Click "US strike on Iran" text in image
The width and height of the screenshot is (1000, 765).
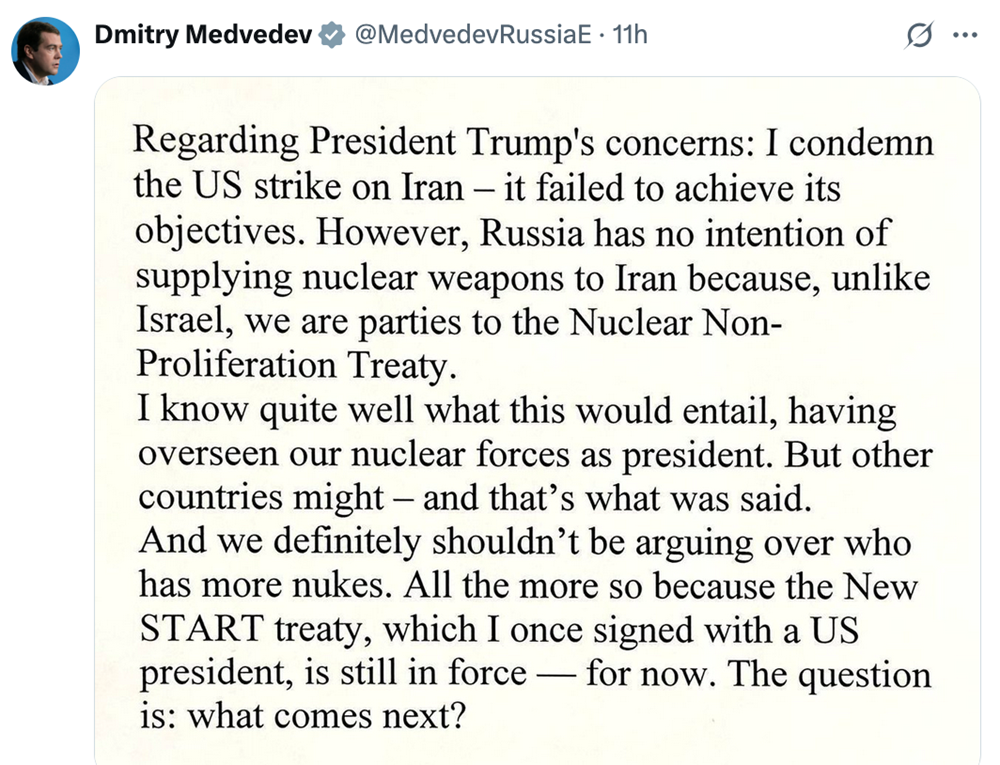pos(327,187)
